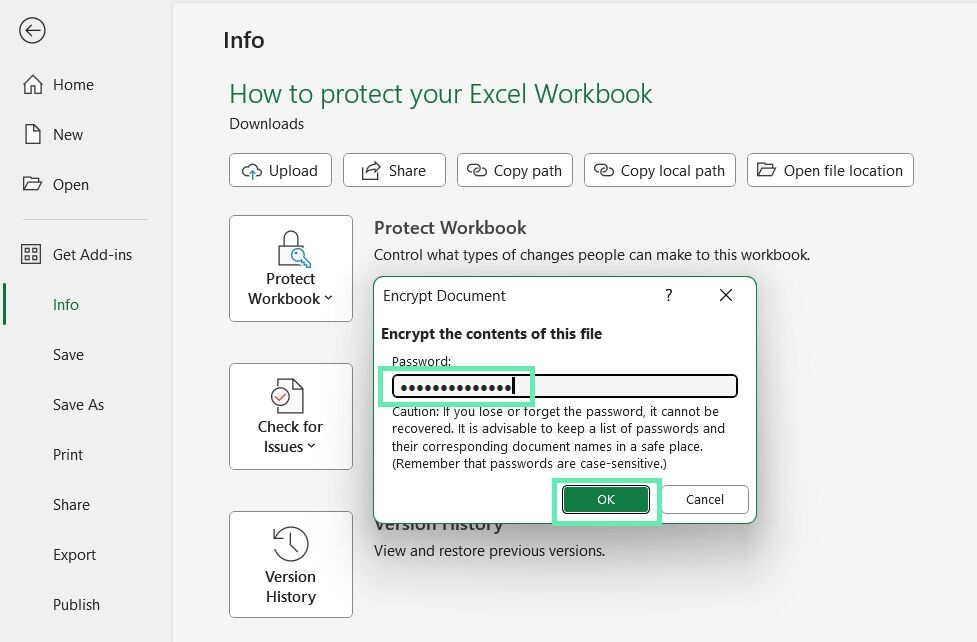Viewport: 977px width, 642px height.
Task: Open the Print page
Action: (67, 454)
